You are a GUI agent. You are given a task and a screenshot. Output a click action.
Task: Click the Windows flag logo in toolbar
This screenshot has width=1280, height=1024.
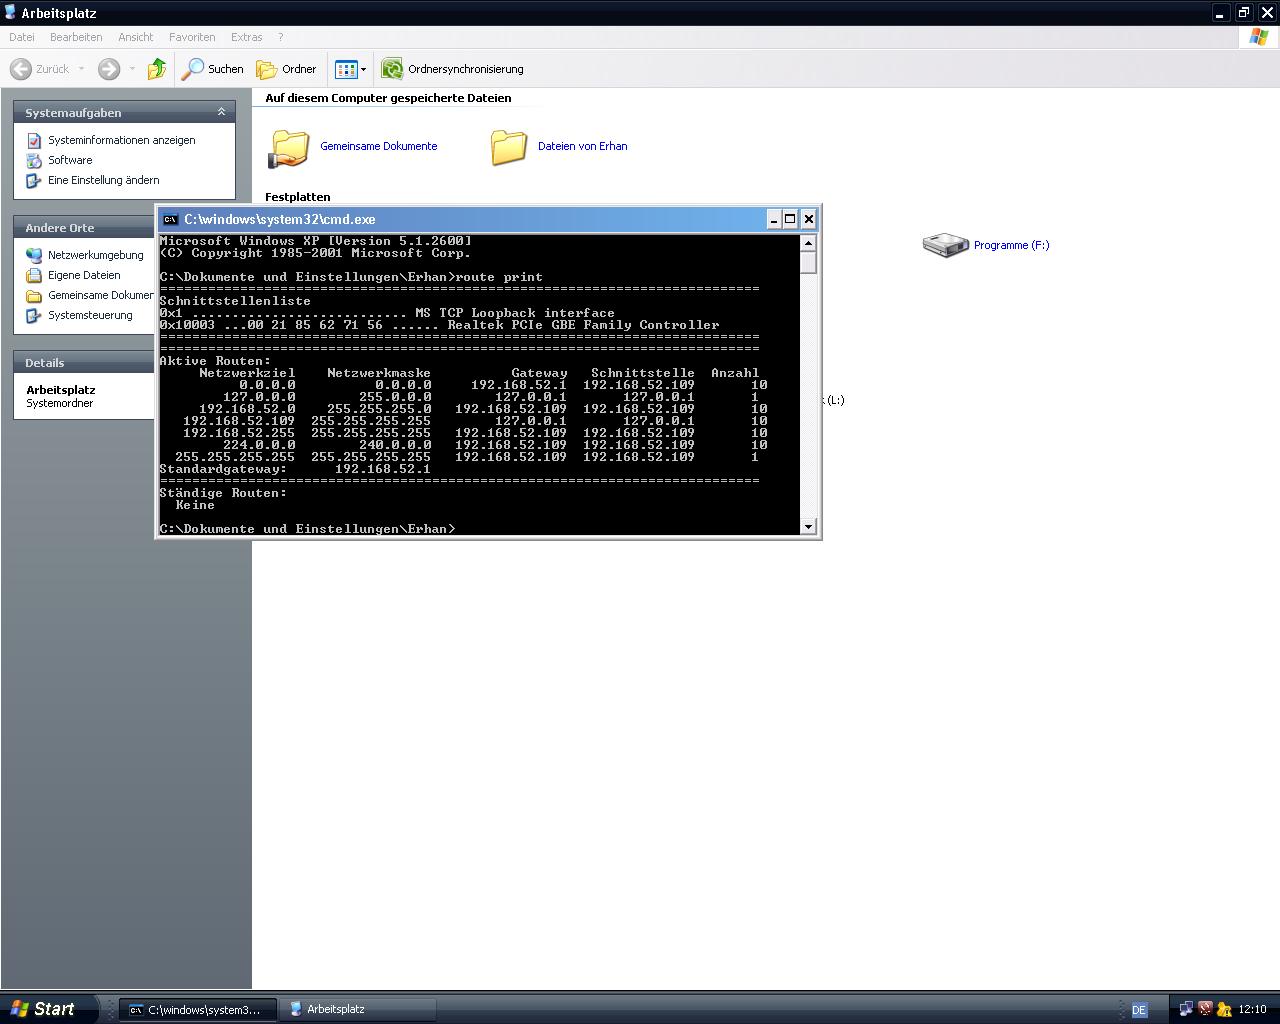tap(1259, 37)
